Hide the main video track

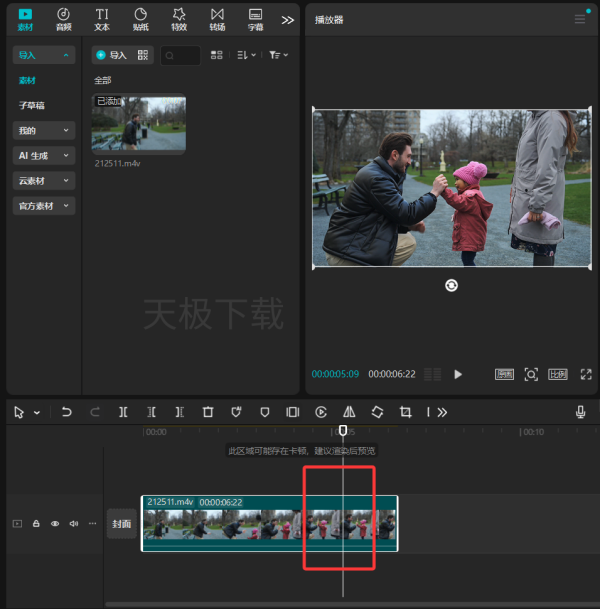click(x=55, y=524)
